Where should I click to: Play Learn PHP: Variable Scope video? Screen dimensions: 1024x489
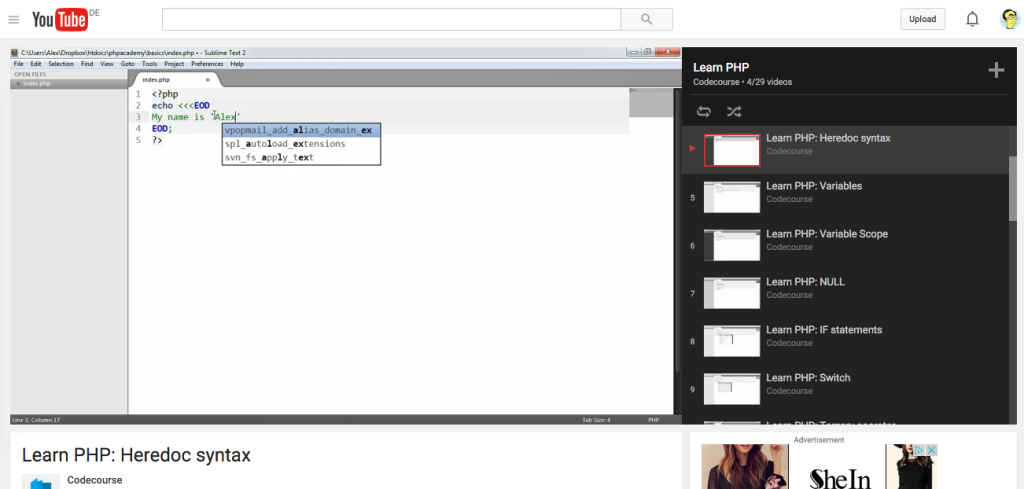826,234
